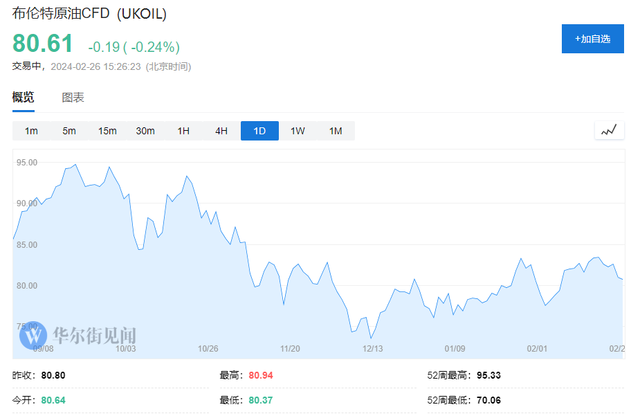Select the 4H interval
Screen dimensions: 640x416
point(221,131)
